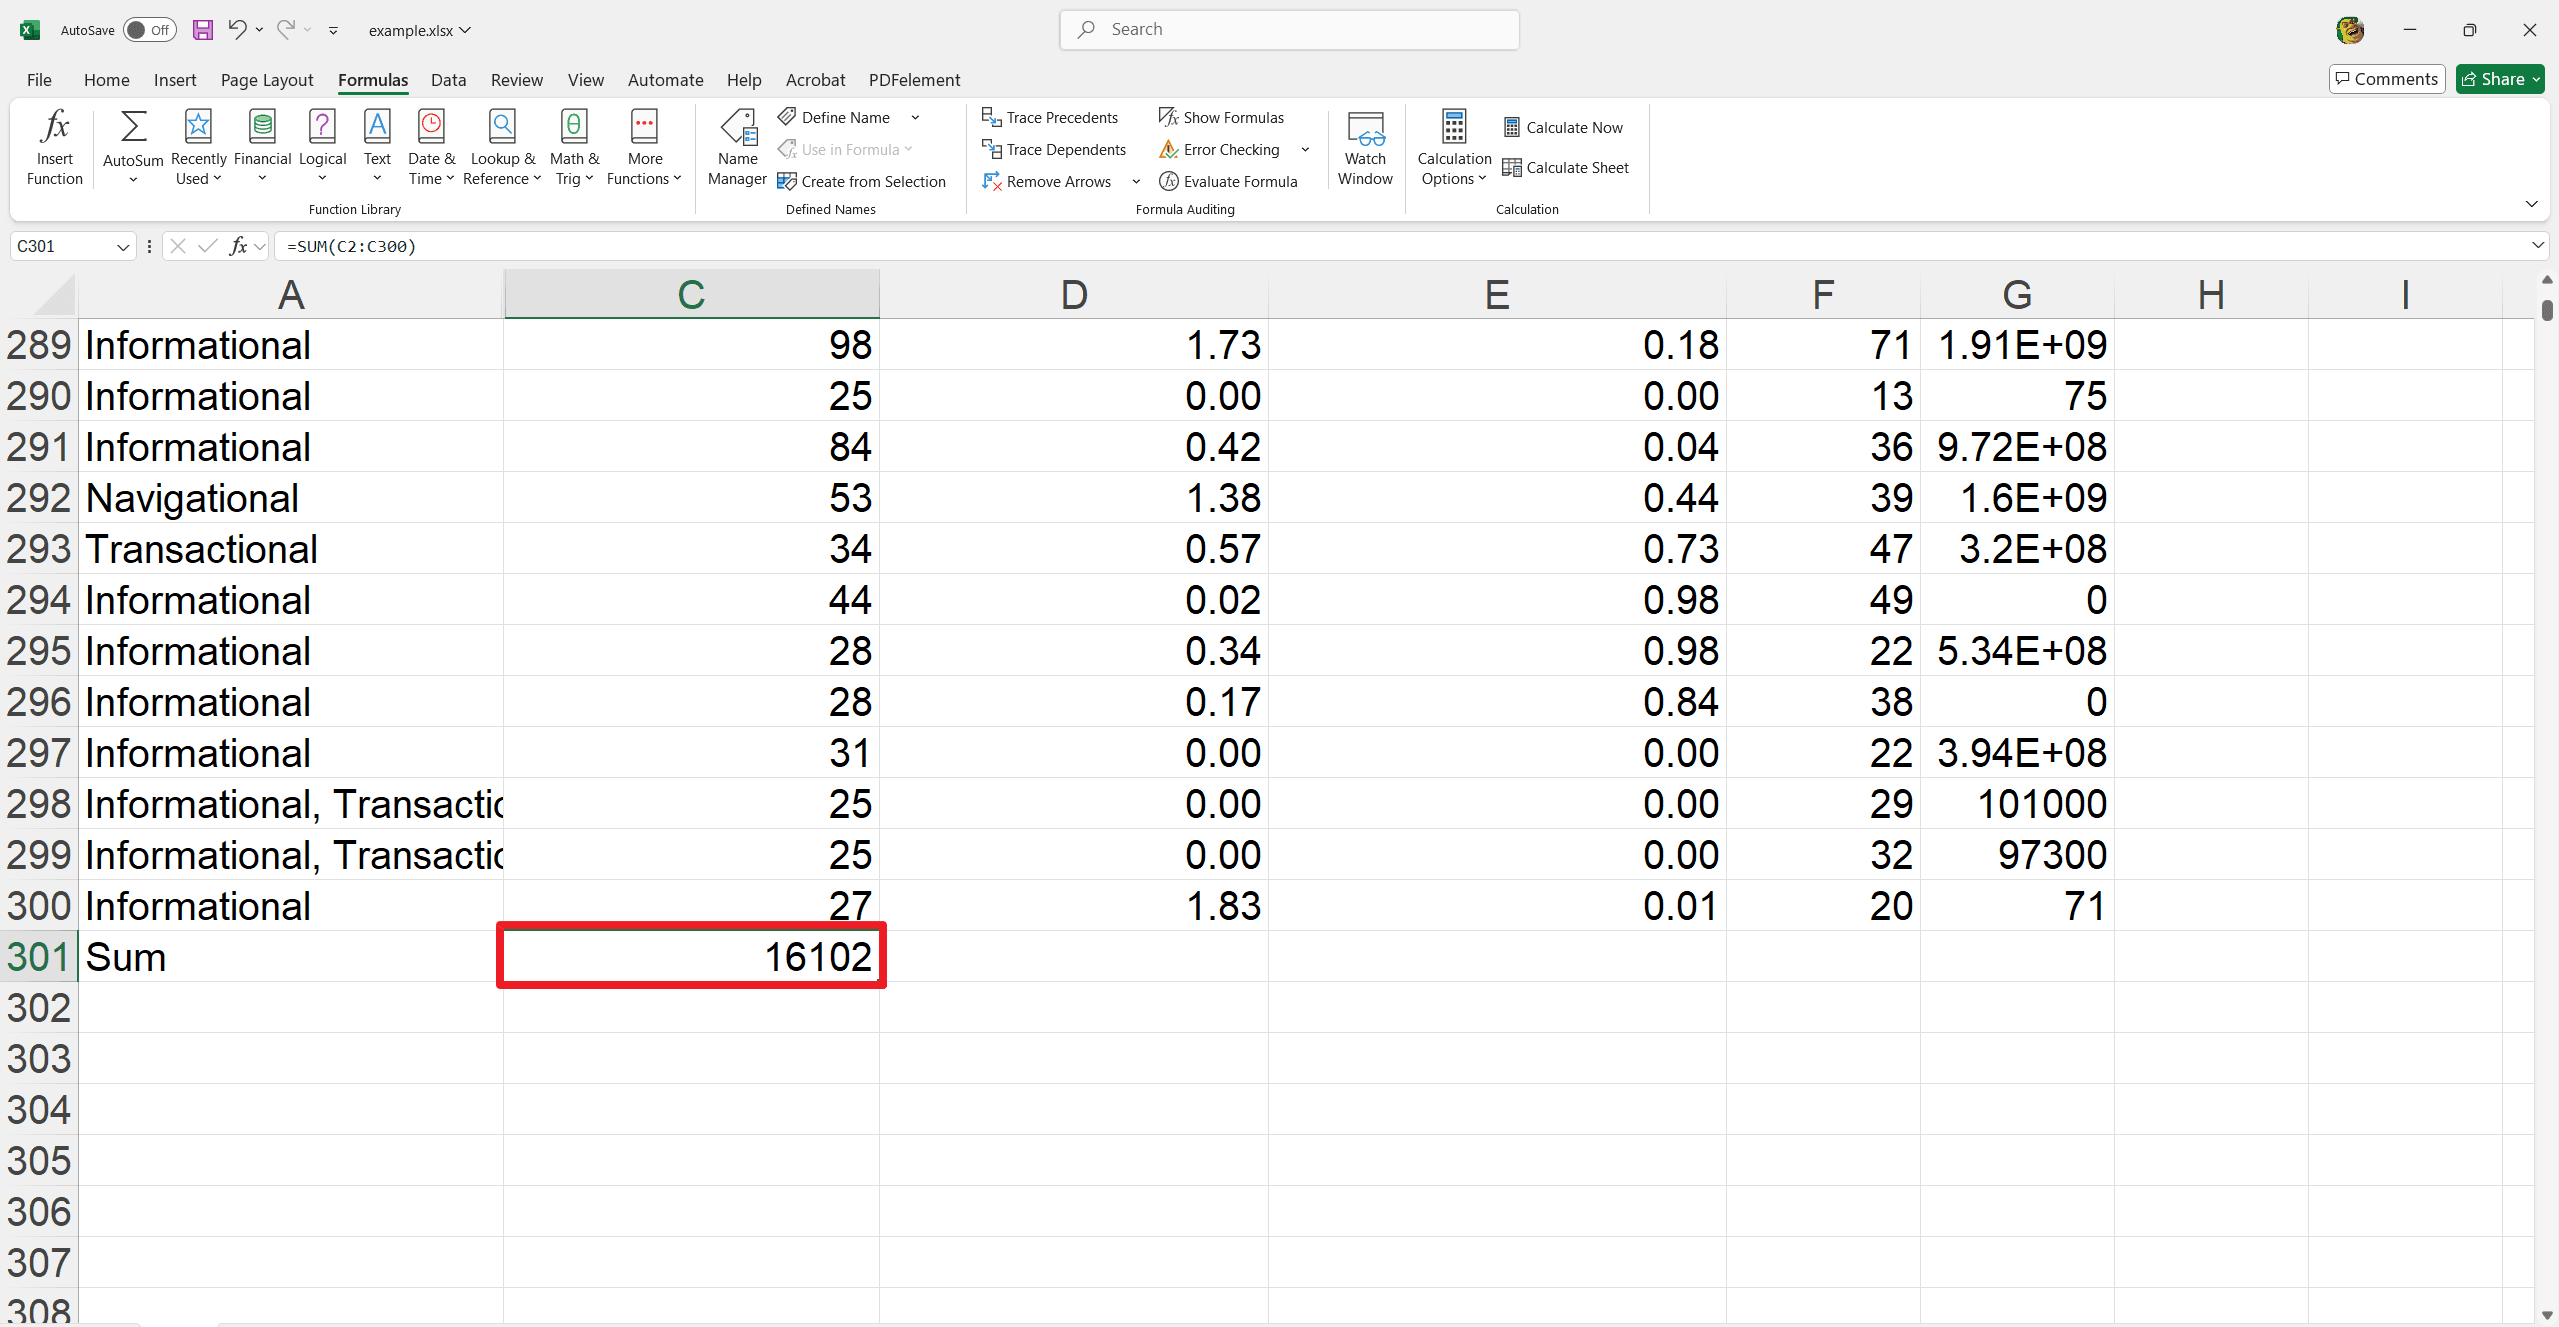Open the Financial functions list
Image resolution: width=2559 pixels, height=1327 pixels.
[x=262, y=147]
